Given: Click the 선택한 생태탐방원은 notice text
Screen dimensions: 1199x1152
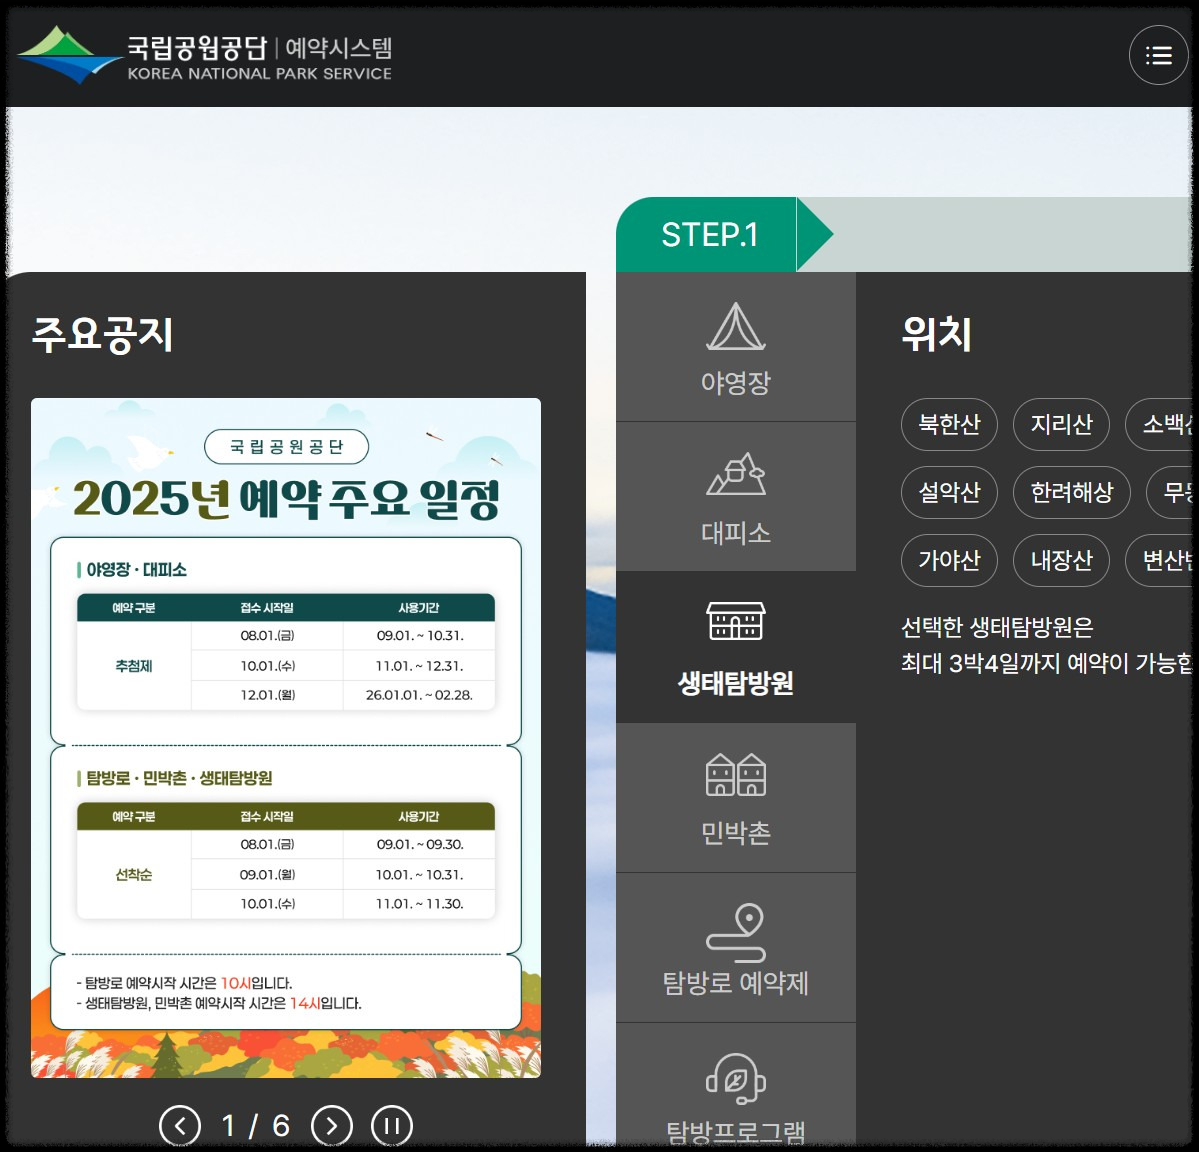Looking at the screenshot, I should pos(997,628).
